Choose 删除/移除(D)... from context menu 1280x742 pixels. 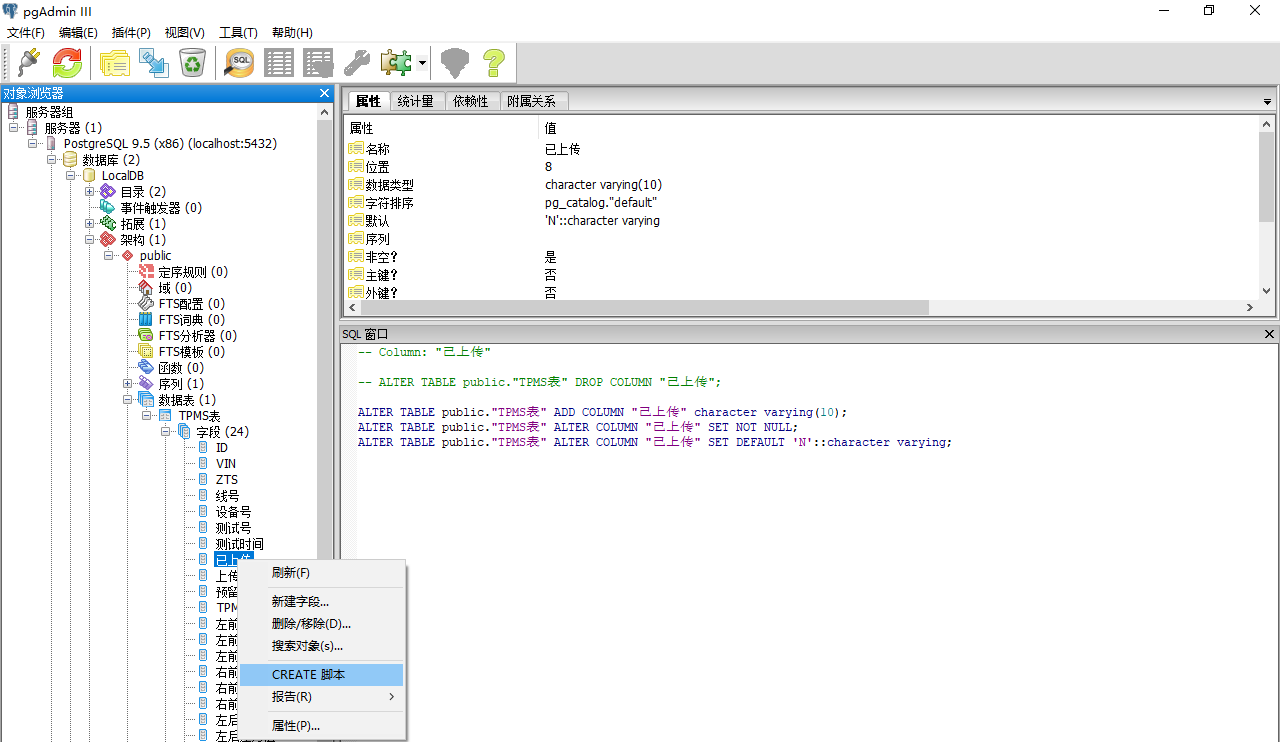click(322, 624)
